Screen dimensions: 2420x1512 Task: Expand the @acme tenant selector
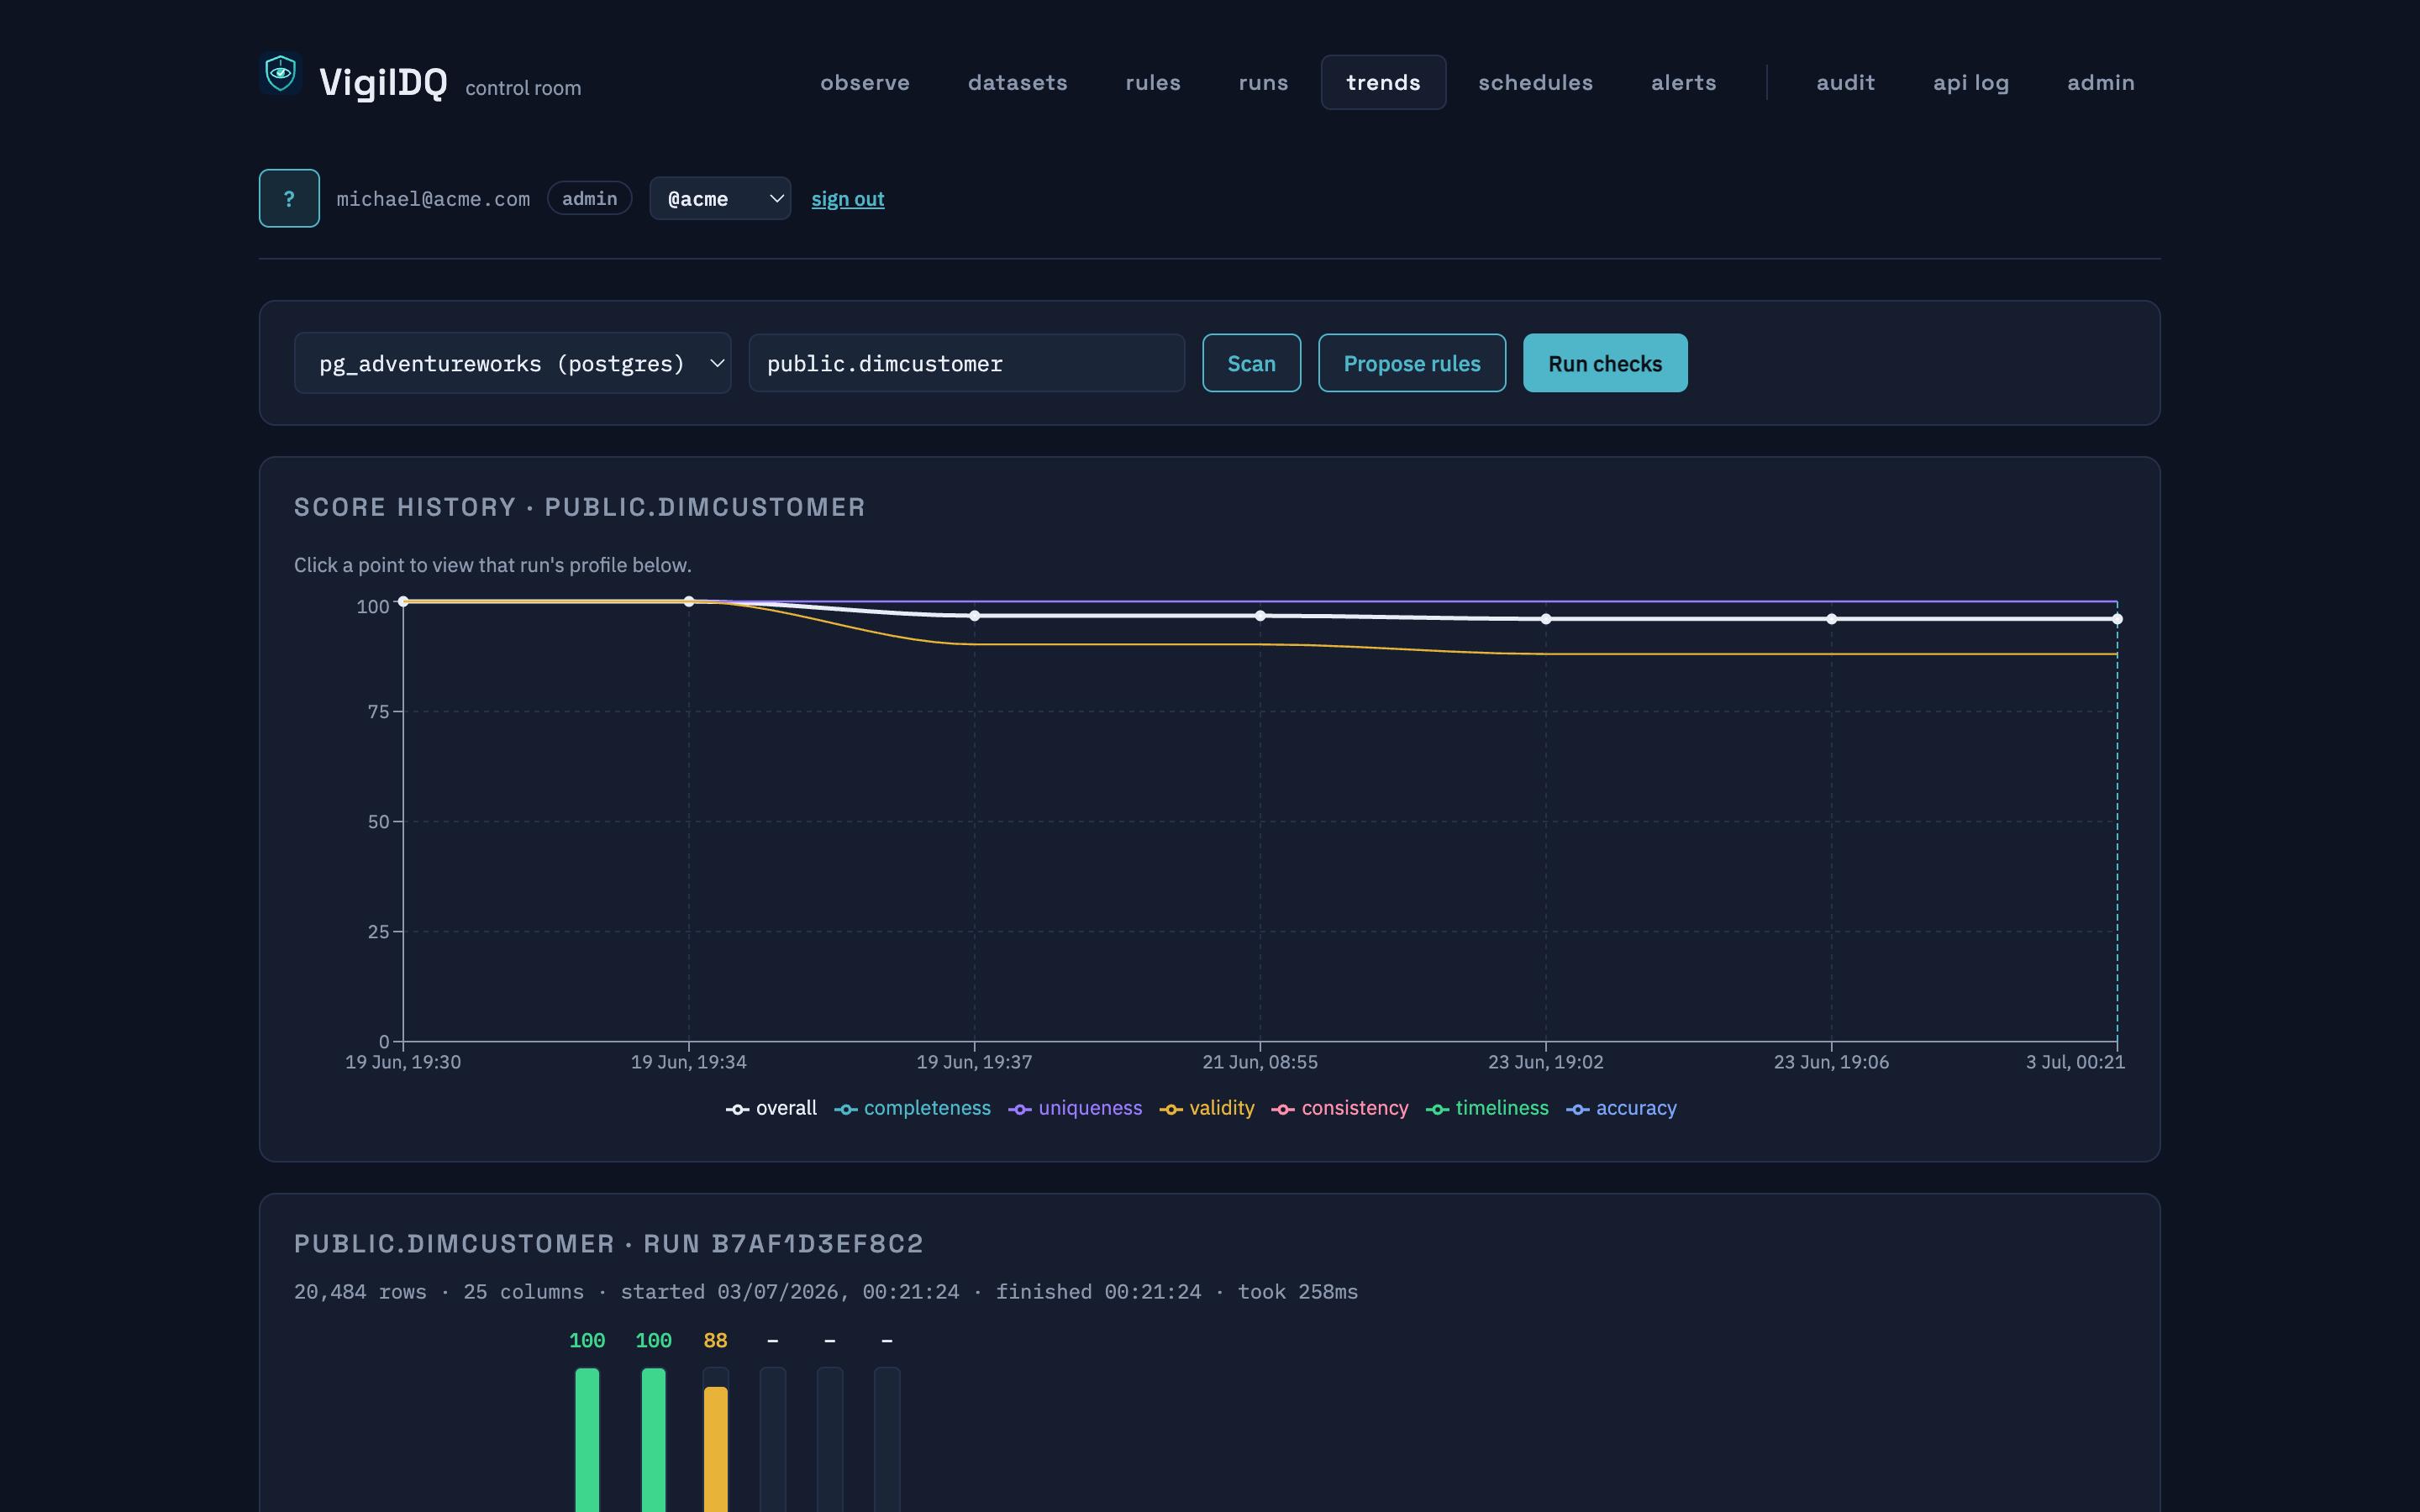(720, 198)
